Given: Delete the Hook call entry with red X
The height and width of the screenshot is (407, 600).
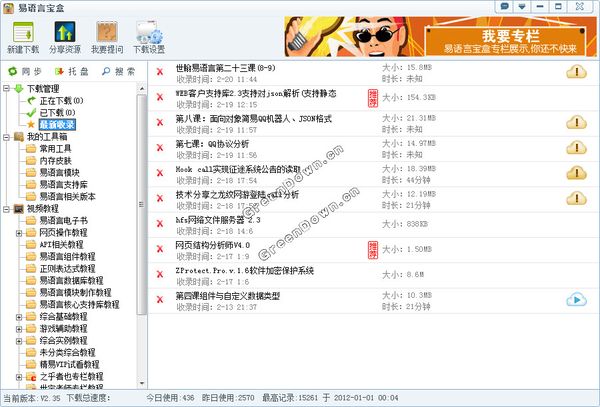Looking at the screenshot, I should (160, 173).
